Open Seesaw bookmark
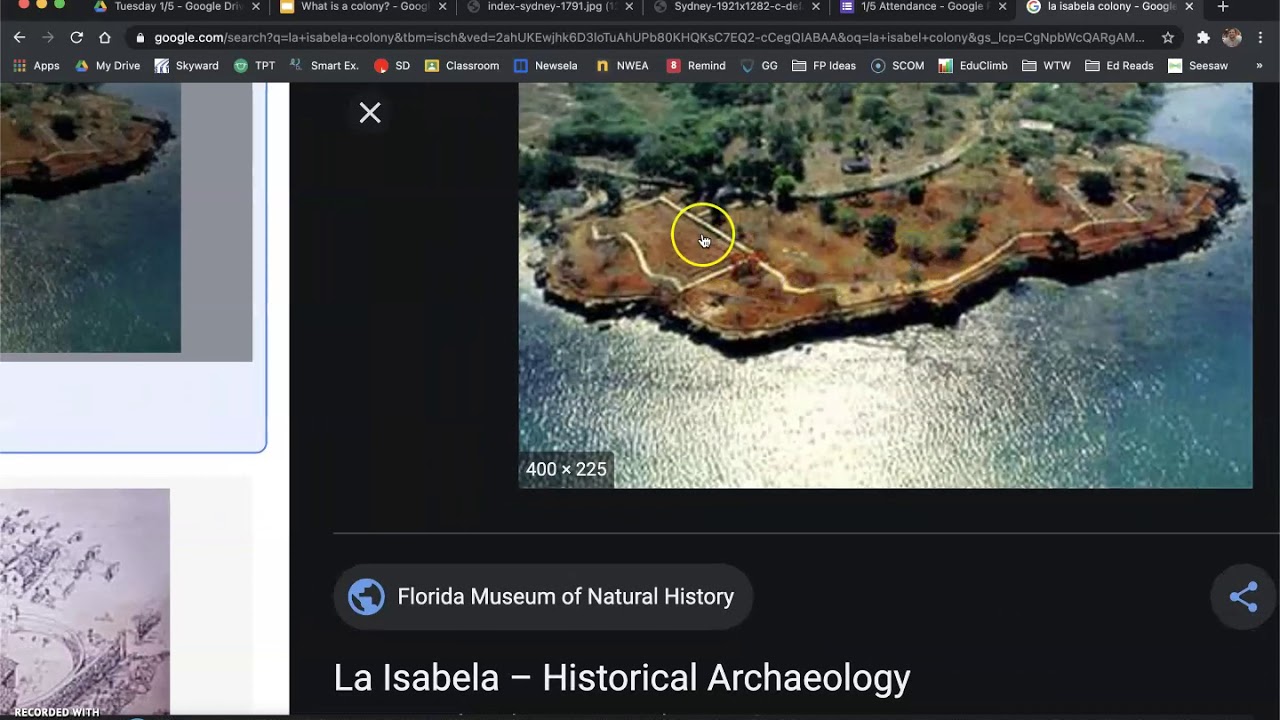Viewport: 1280px width, 720px height. tap(1198, 66)
